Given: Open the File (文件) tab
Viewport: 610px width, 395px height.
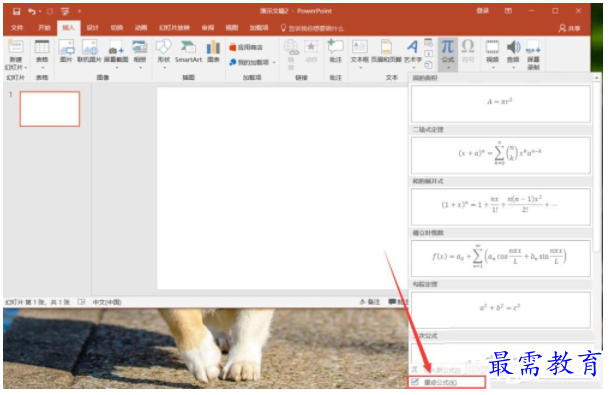Looking at the screenshot, I should click(x=17, y=28).
